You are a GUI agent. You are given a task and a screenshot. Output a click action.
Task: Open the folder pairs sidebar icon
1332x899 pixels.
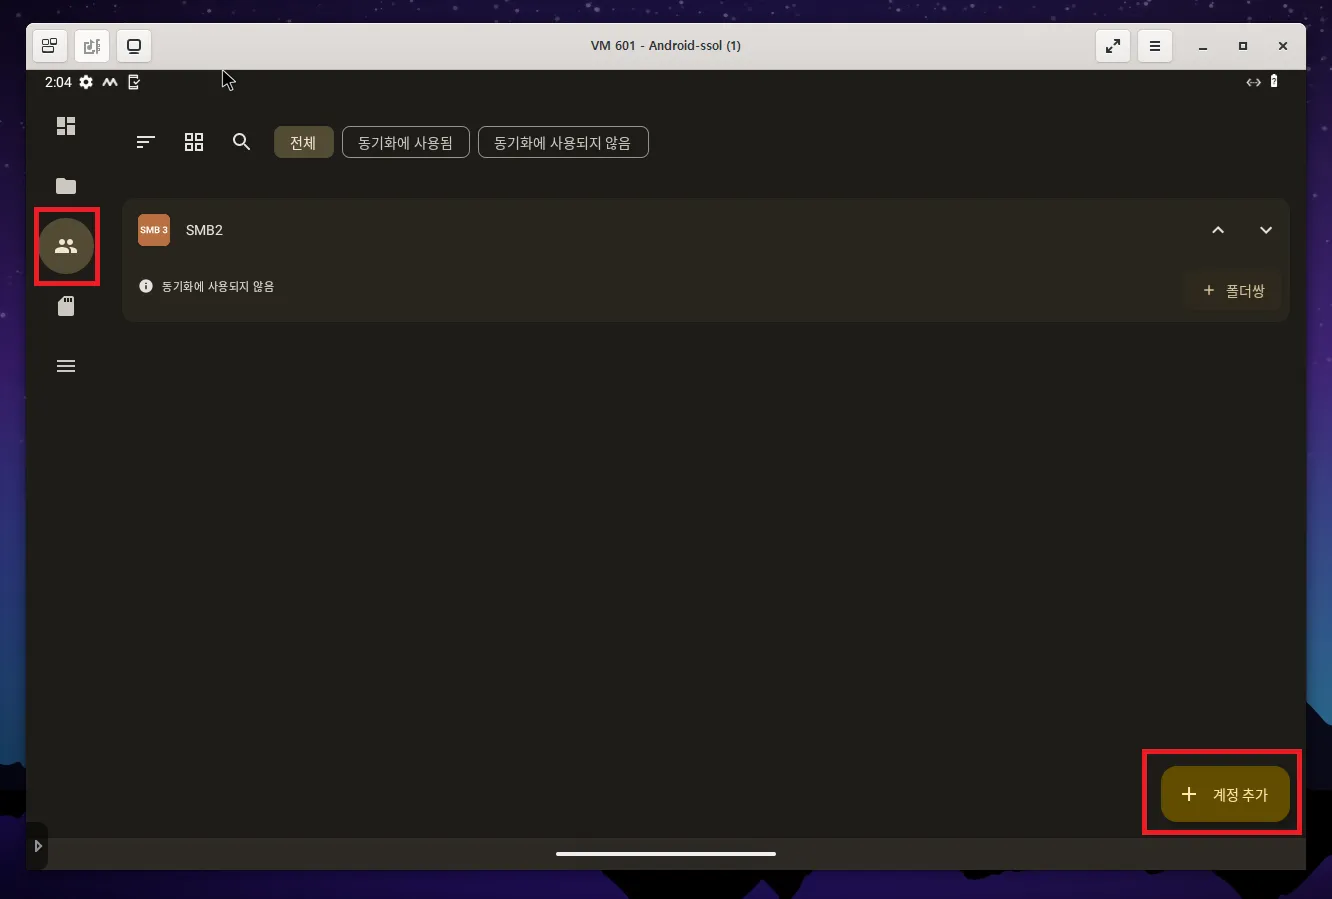coord(65,186)
